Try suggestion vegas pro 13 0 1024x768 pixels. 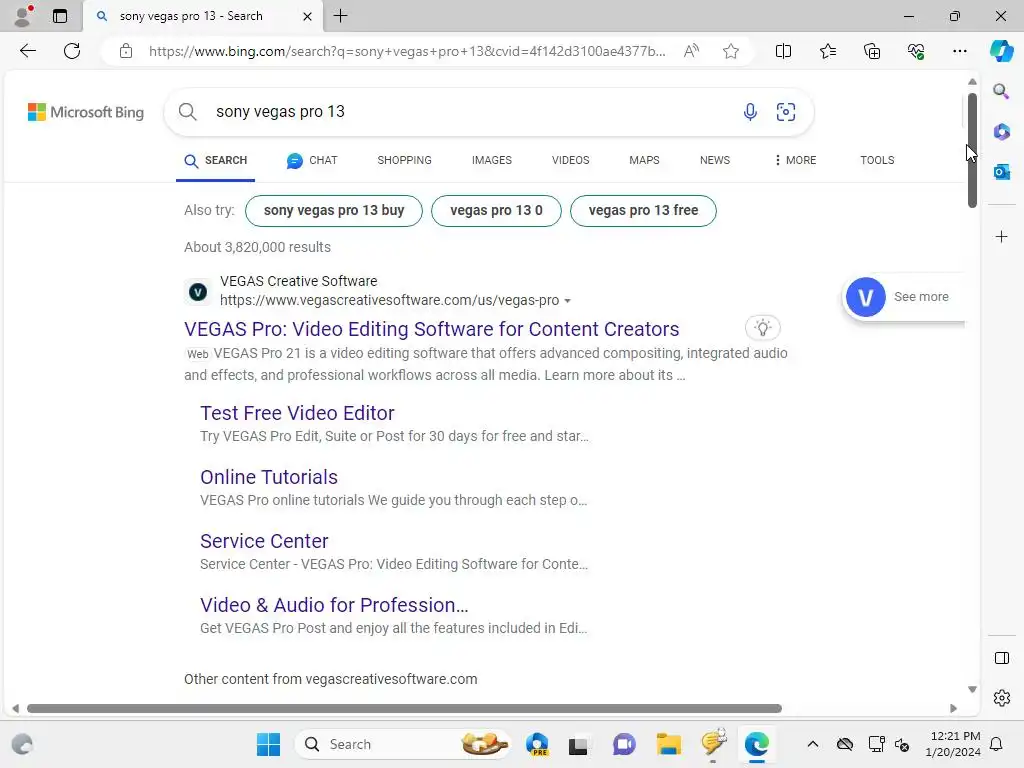point(496,210)
